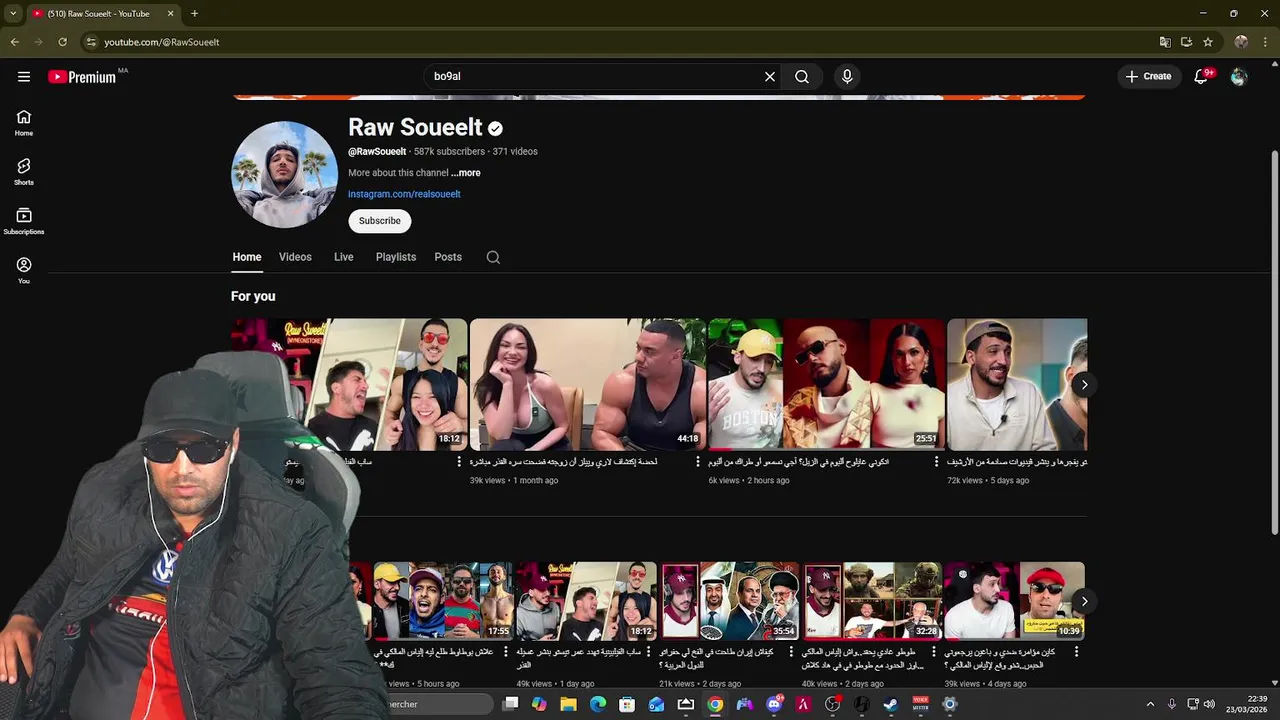The width and height of the screenshot is (1280, 720).
Task: Expand channel description with ...more
Action: tap(465, 173)
